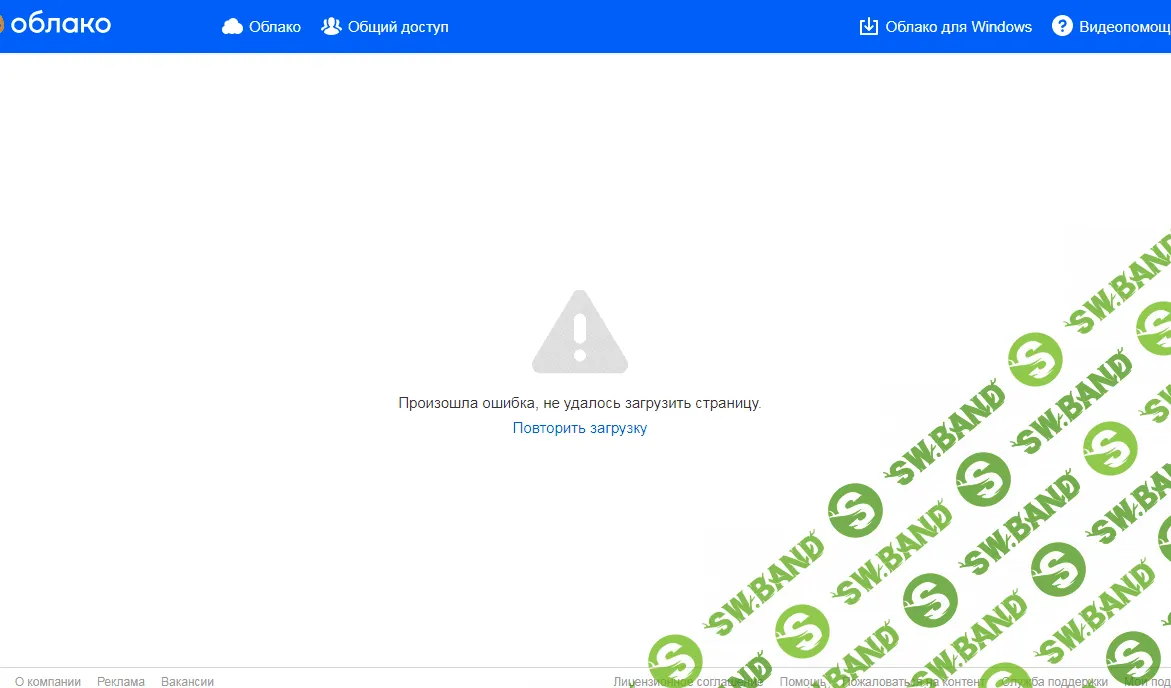1171x688 pixels.
Task: Click the download icon for Windows client
Action: point(869,26)
